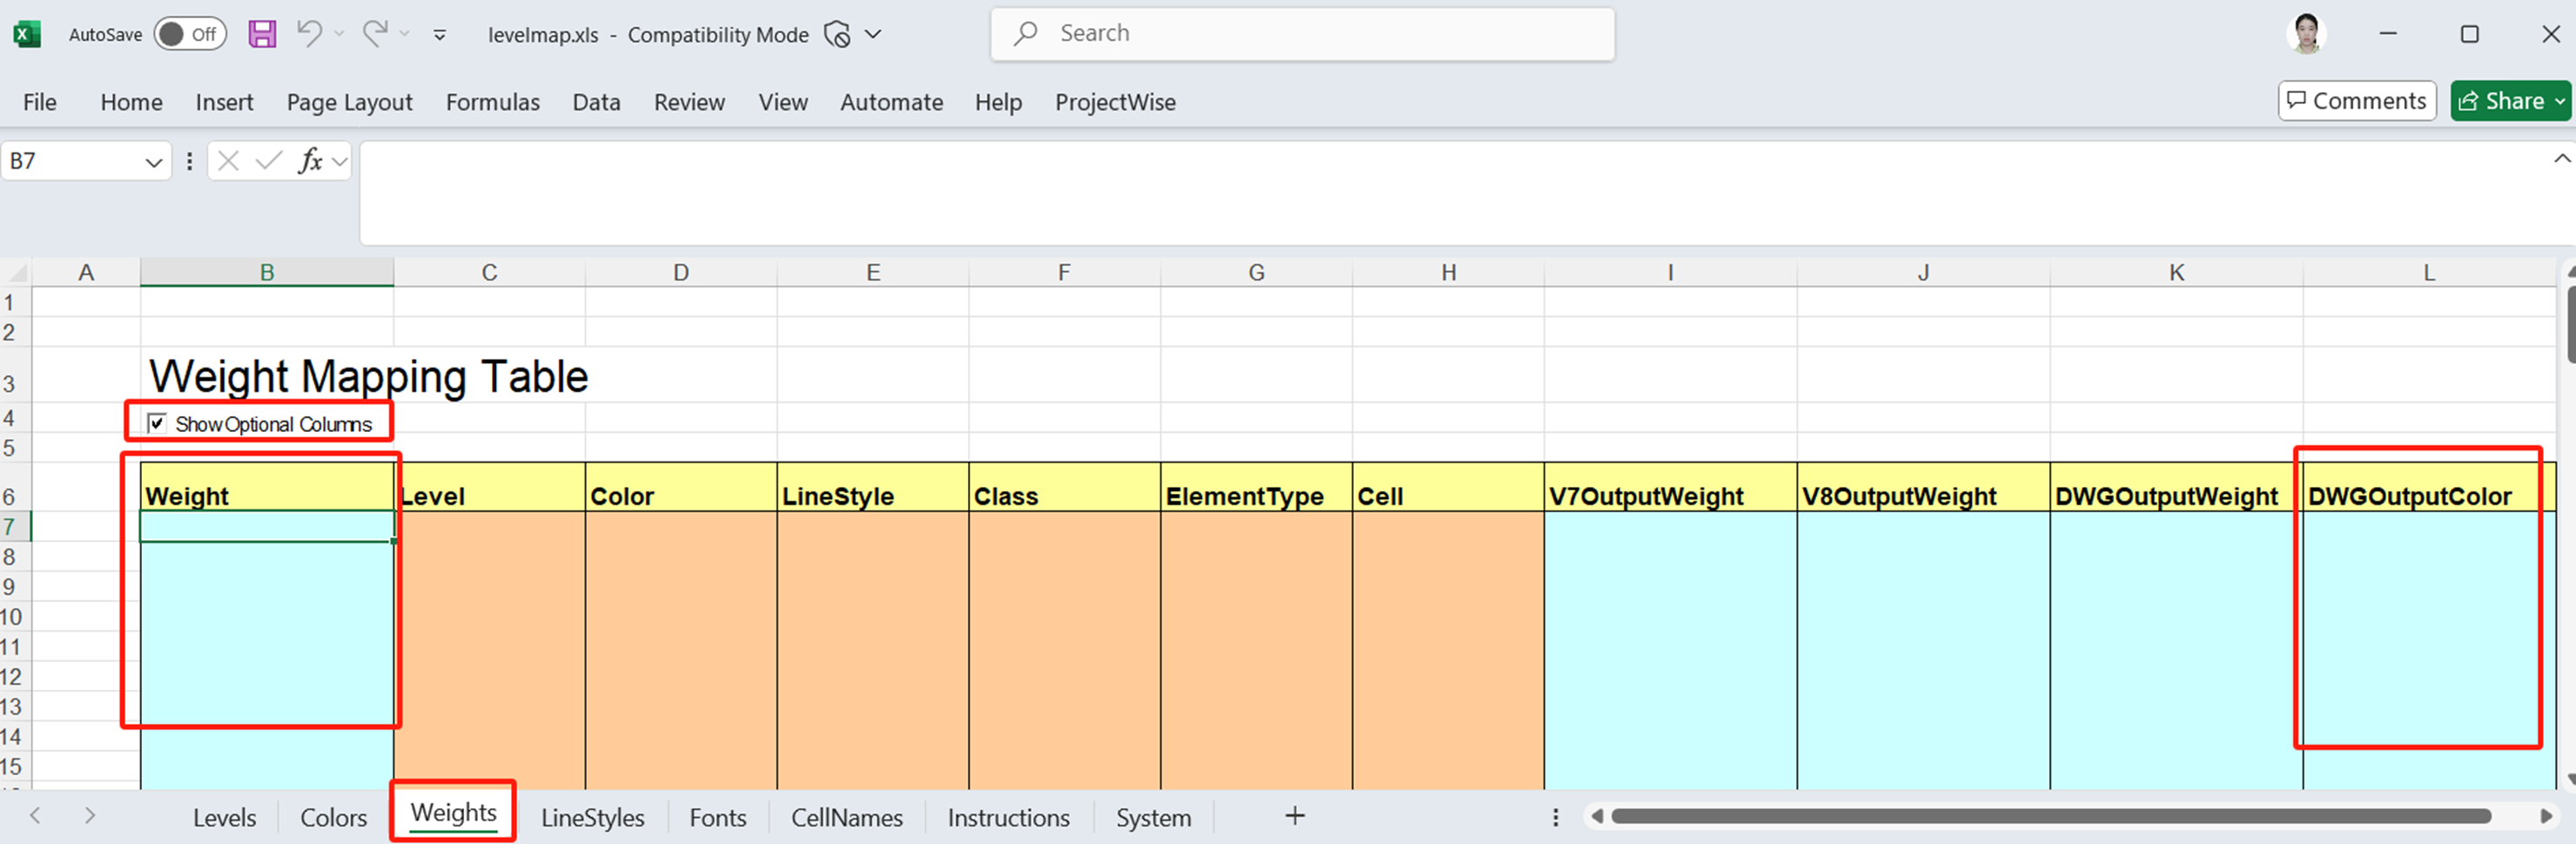This screenshot has width=2576, height=844.
Task: Click the Redo arrow icon
Action: [x=375, y=34]
